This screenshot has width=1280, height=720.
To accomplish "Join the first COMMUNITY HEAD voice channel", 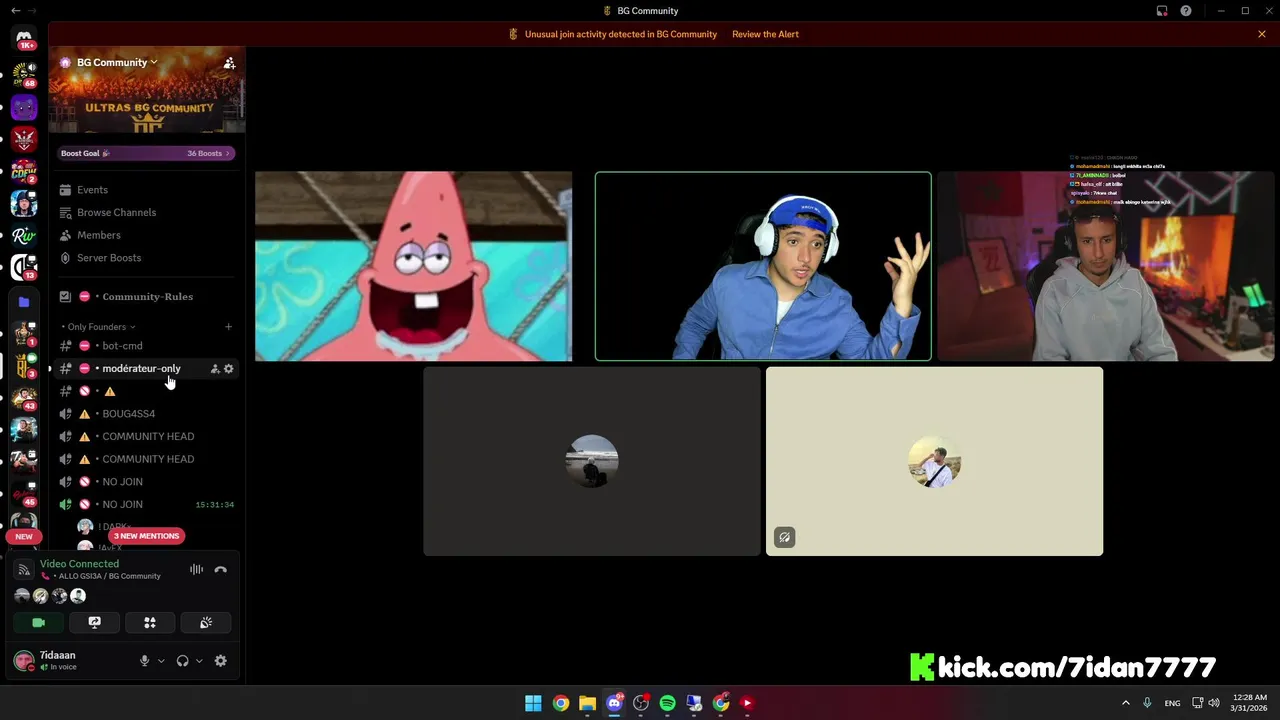I will pos(146,436).
